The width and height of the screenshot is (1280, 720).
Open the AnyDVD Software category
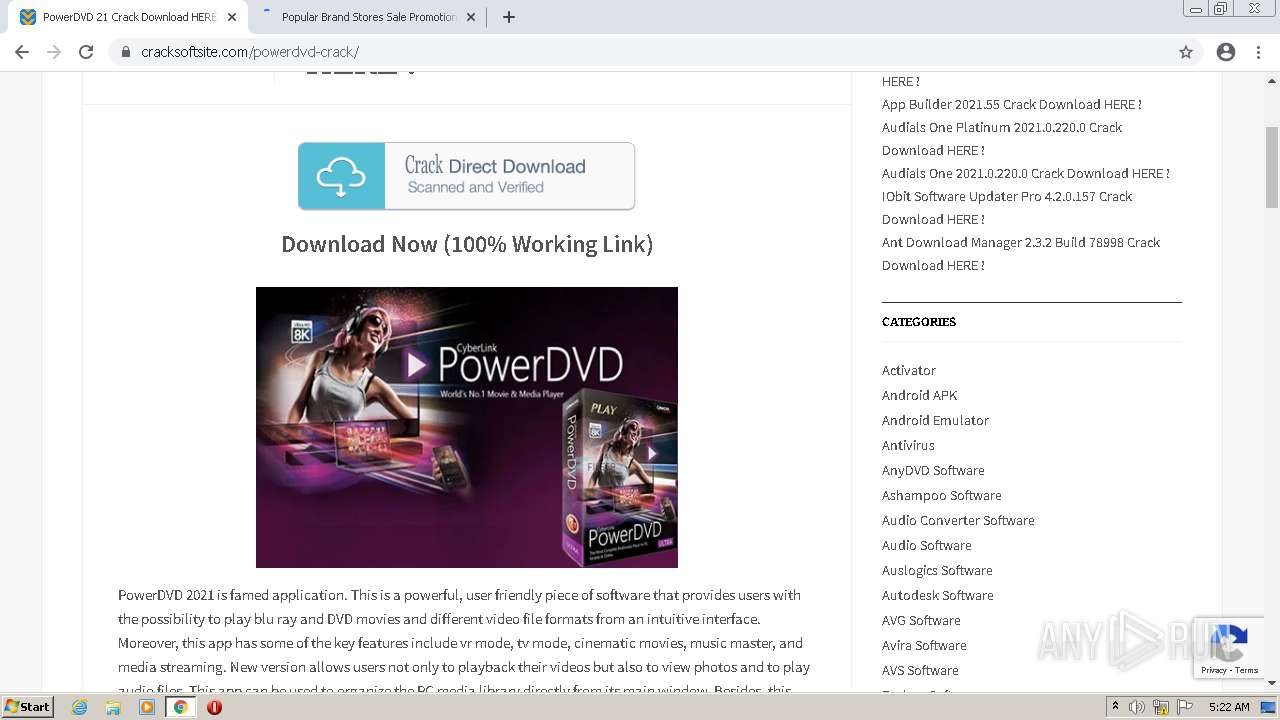pyautogui.click(x=933, y=470)
